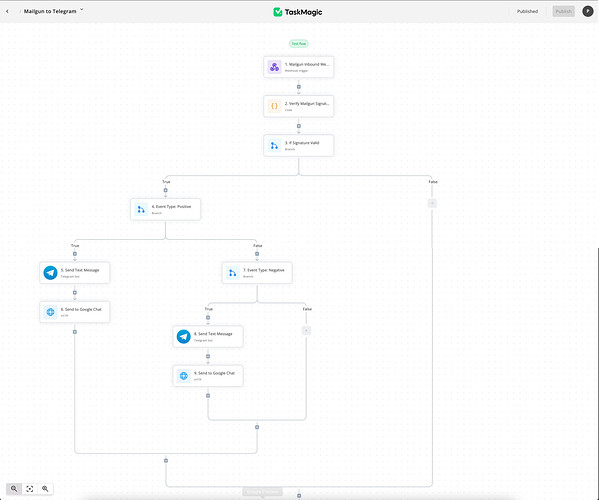Image resolution: width=599 pixels, height=500 pixels.
Task: Zoom out using the minus magnifier icon
Action: tap(14, 489)
